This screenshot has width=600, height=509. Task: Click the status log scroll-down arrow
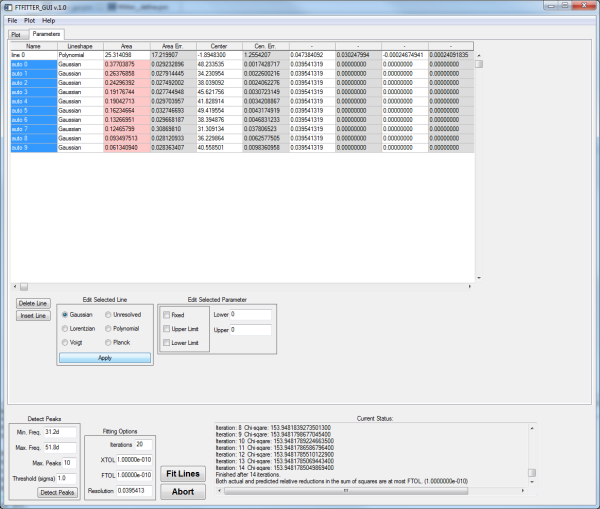click(x=532, y=482)
